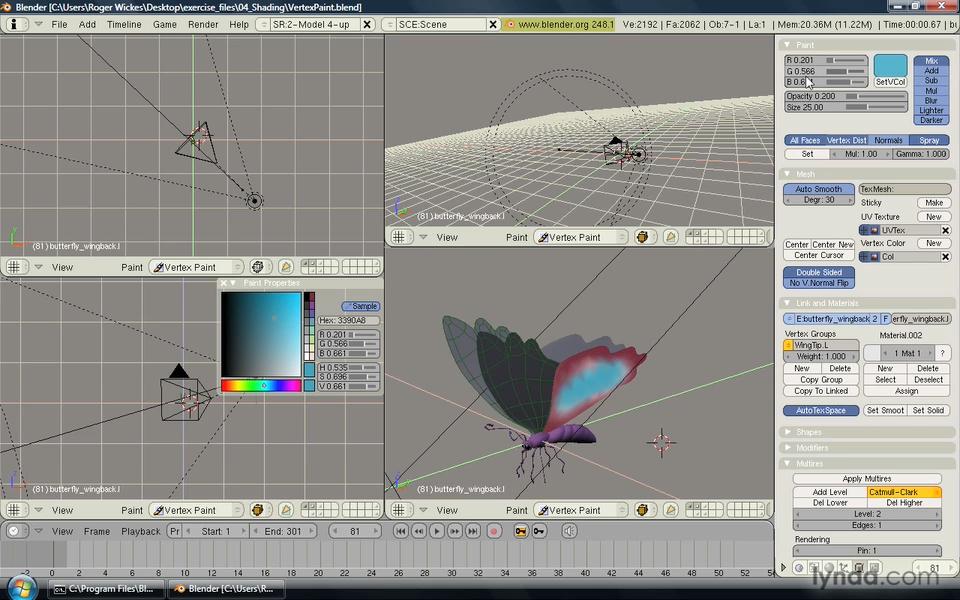960x600 pixels.
Task: Adjust the Opacity 0.200 slider
Action: 846,96
